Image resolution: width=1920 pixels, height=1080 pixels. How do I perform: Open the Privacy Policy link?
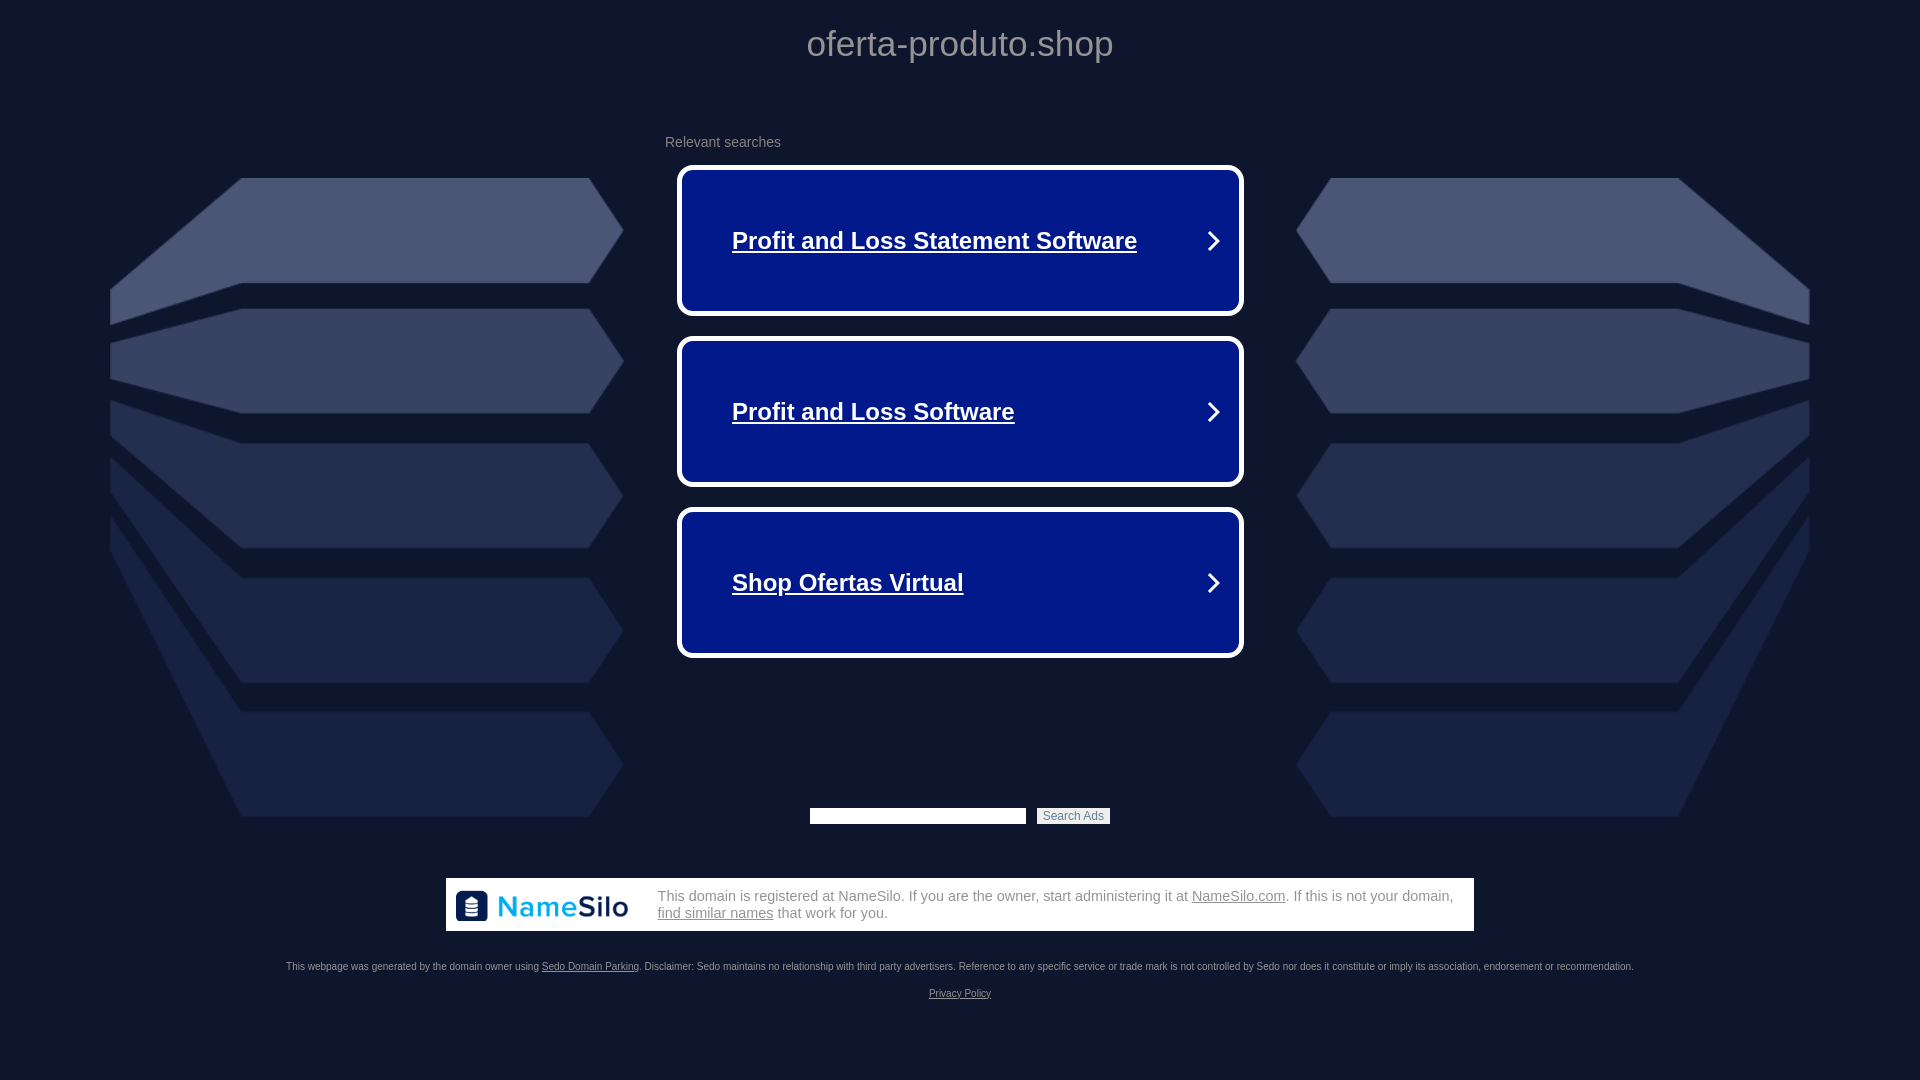[x=959, y=994]
